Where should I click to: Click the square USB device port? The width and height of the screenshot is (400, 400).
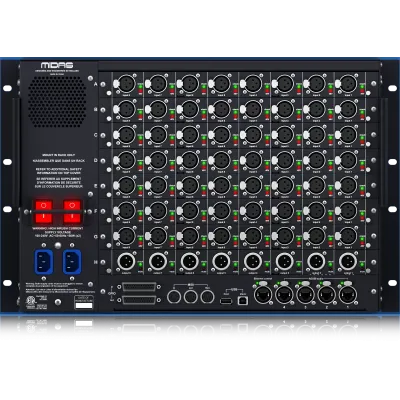(243, 301)
